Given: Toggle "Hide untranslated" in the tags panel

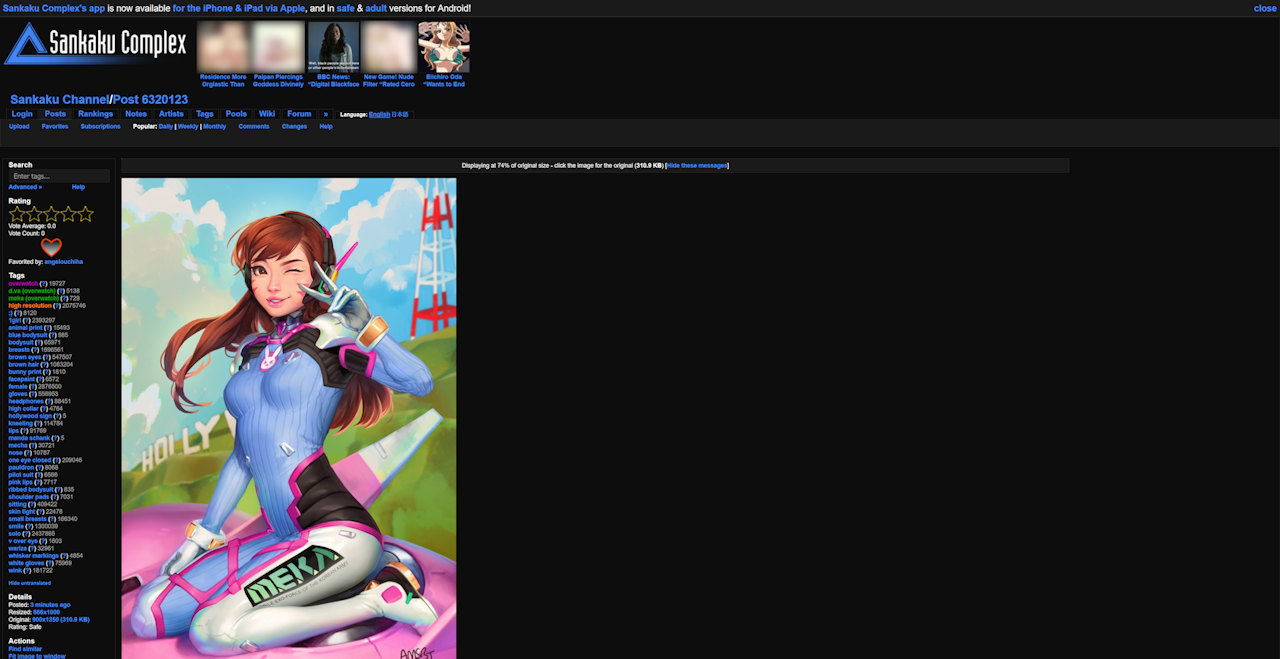Looking at the screenshot, I should tap(28, 582).
